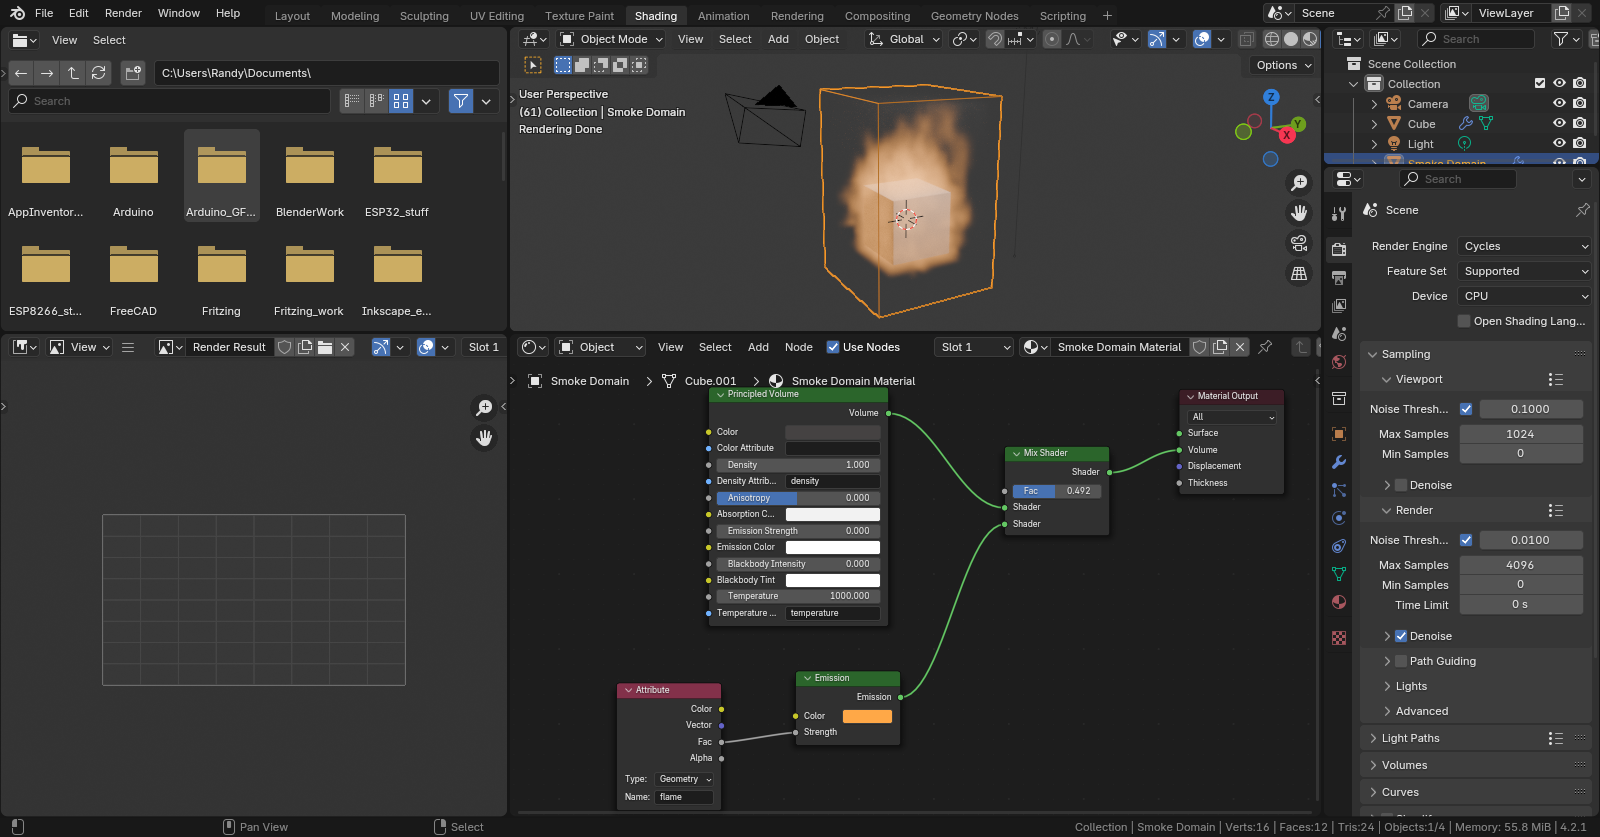Viewport: 1600px width, 837px height.
Task: Open the Physics properties tab icon
Action: (x=1339, y=518)
